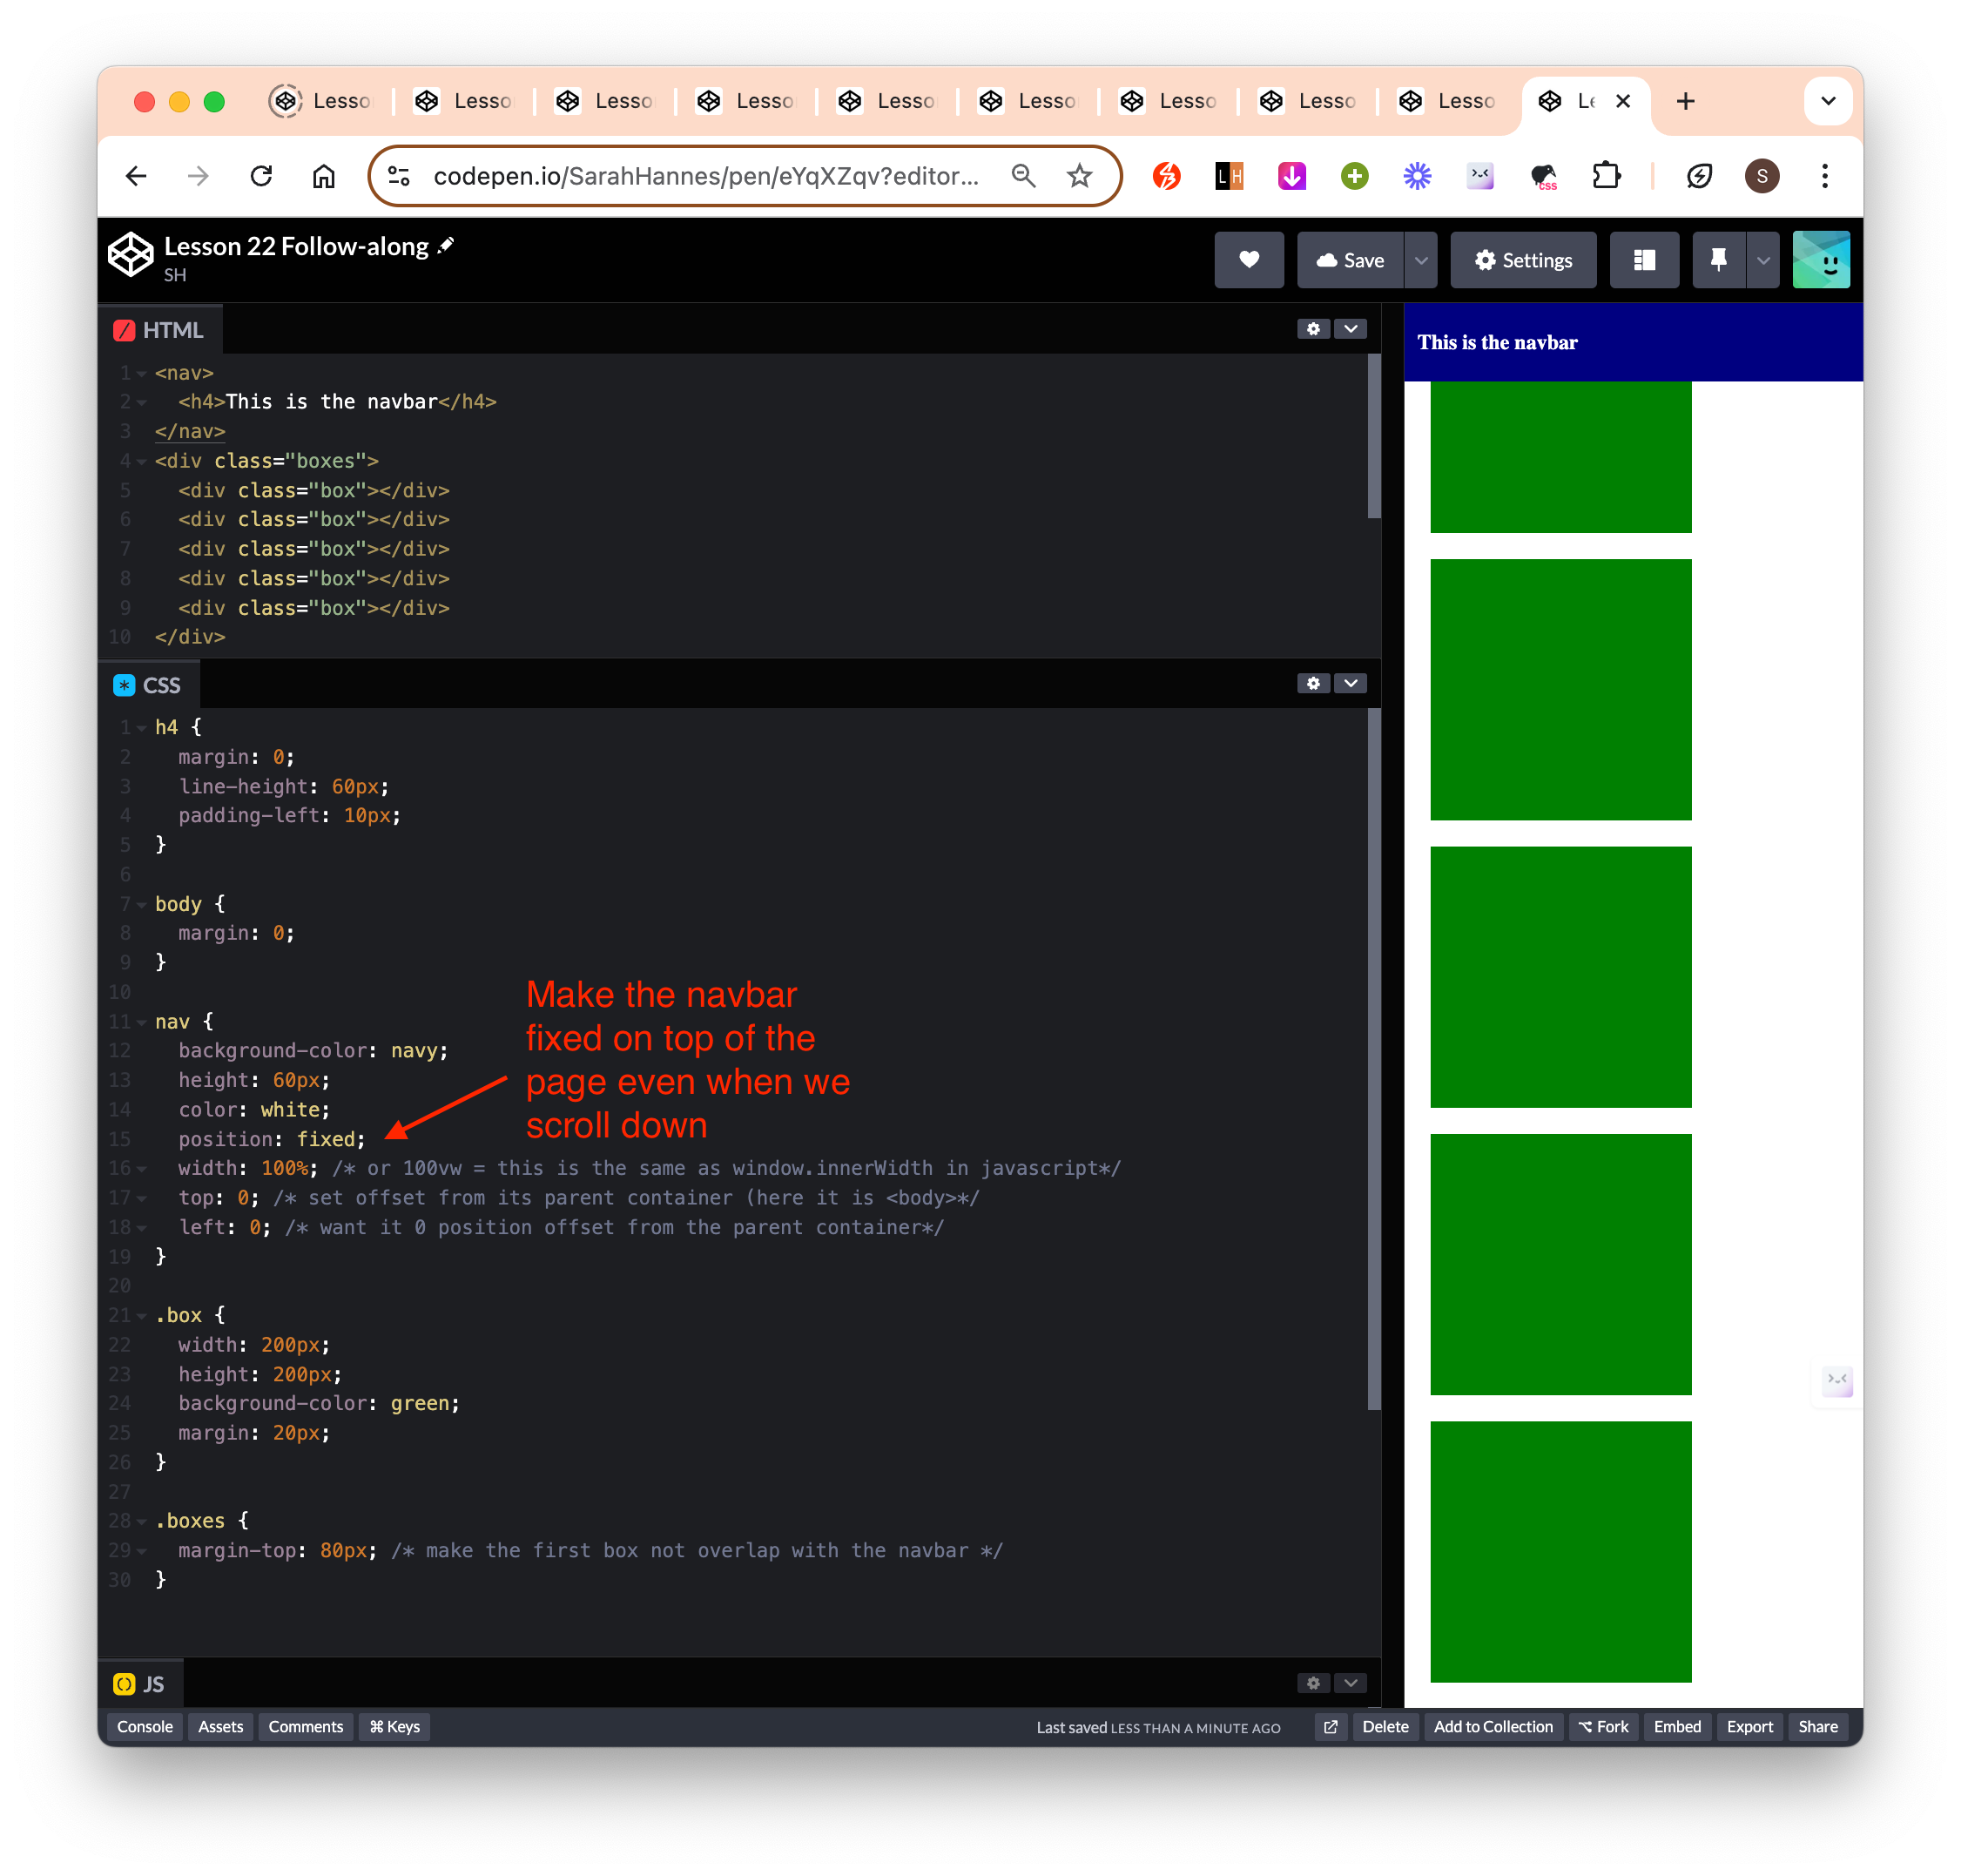Edit pen title with the pencil icon
This screenshot has height=1876, width=1961.
point(446,245)
